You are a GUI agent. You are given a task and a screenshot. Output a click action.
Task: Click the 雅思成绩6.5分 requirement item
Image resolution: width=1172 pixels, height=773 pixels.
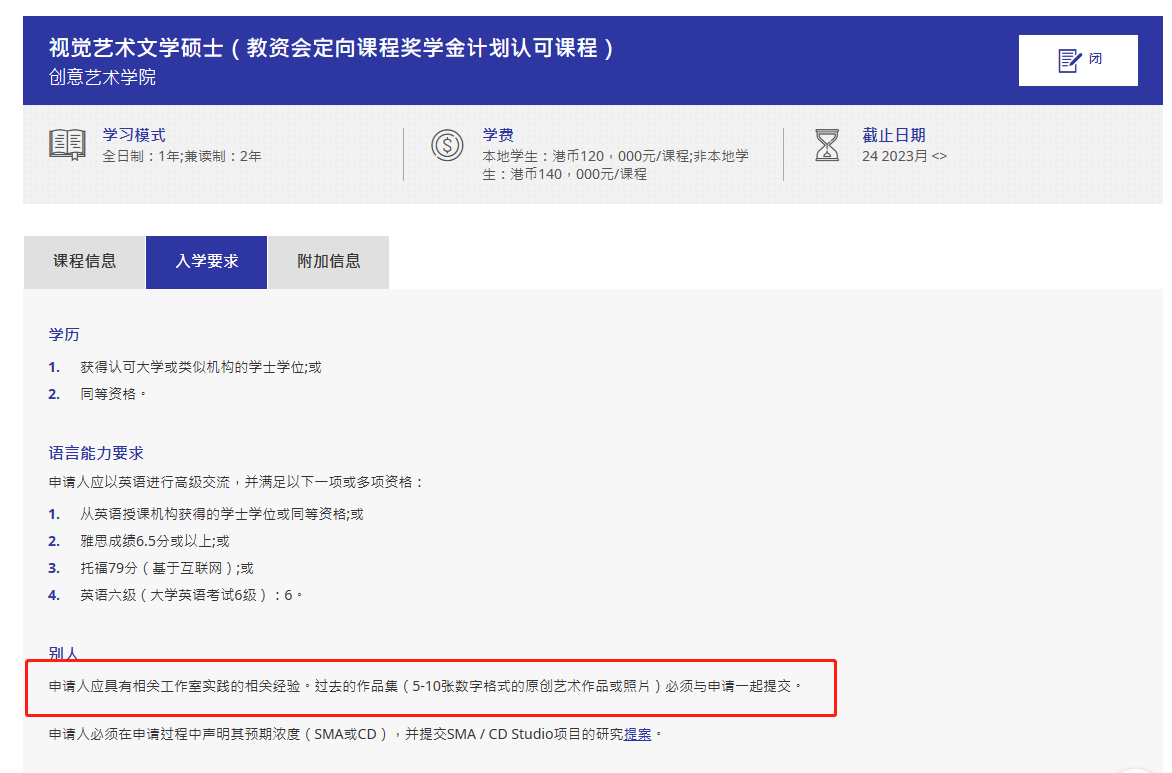click(x=155, y=541)
